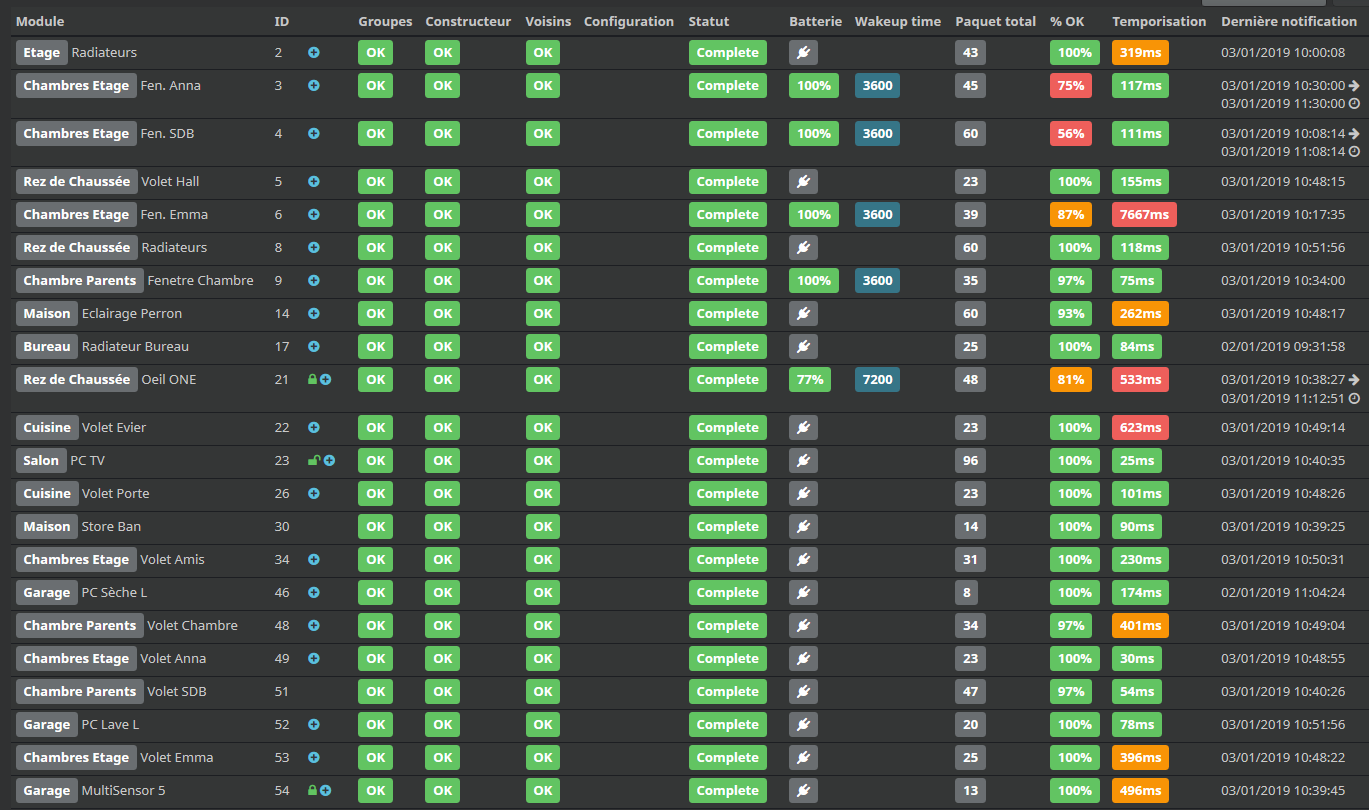Click the plug icon in Volet Hall row
Viewport: 1369px width, 810px height.
coord(803,182)
